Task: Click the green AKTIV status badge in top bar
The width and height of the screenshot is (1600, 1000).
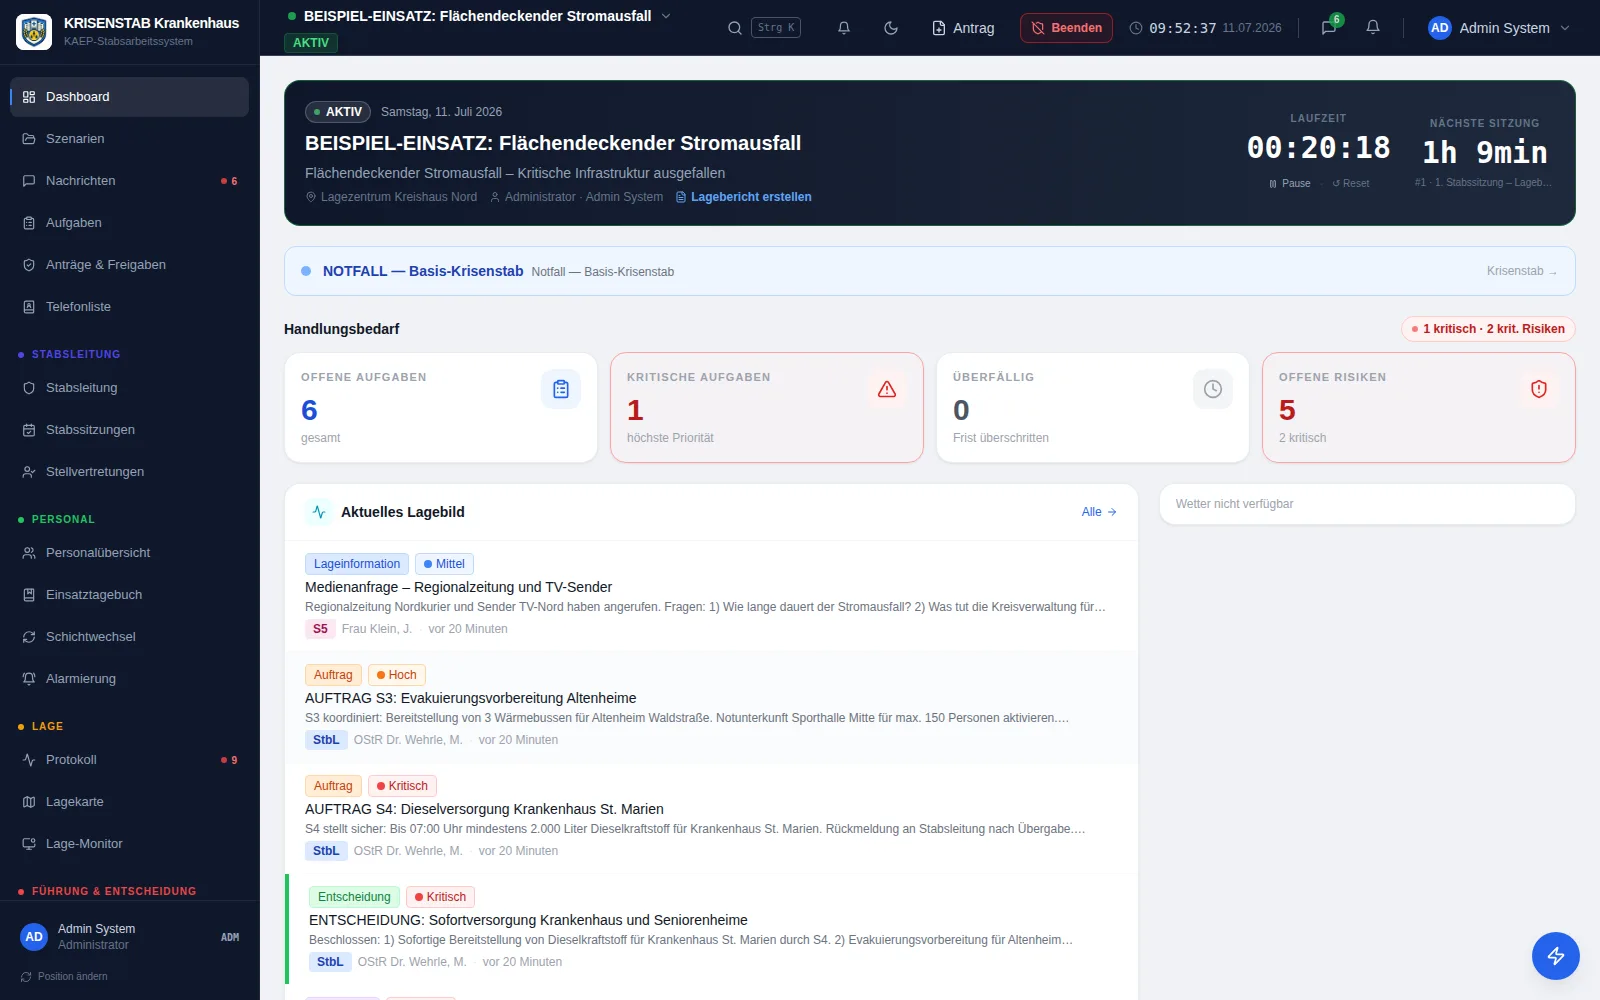Action: point(311,43)
